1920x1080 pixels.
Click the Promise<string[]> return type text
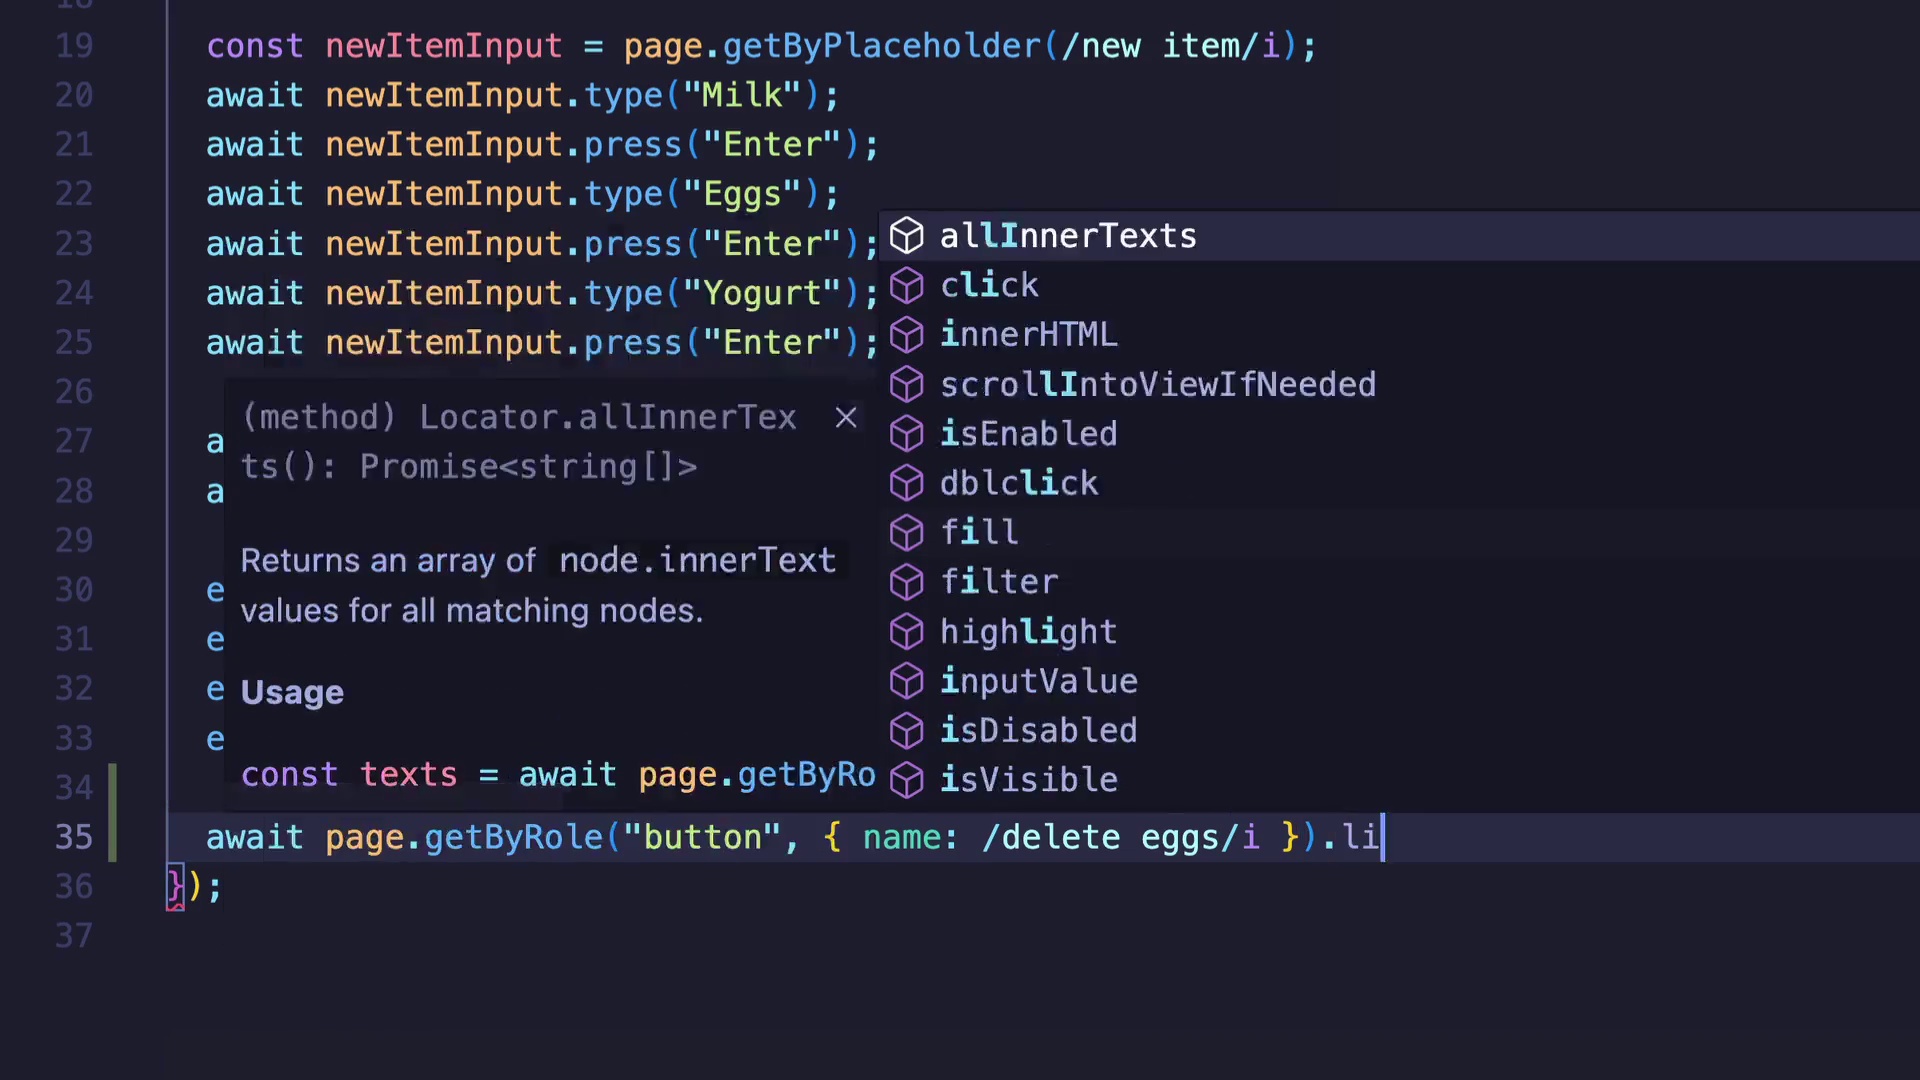click(529, 467)
